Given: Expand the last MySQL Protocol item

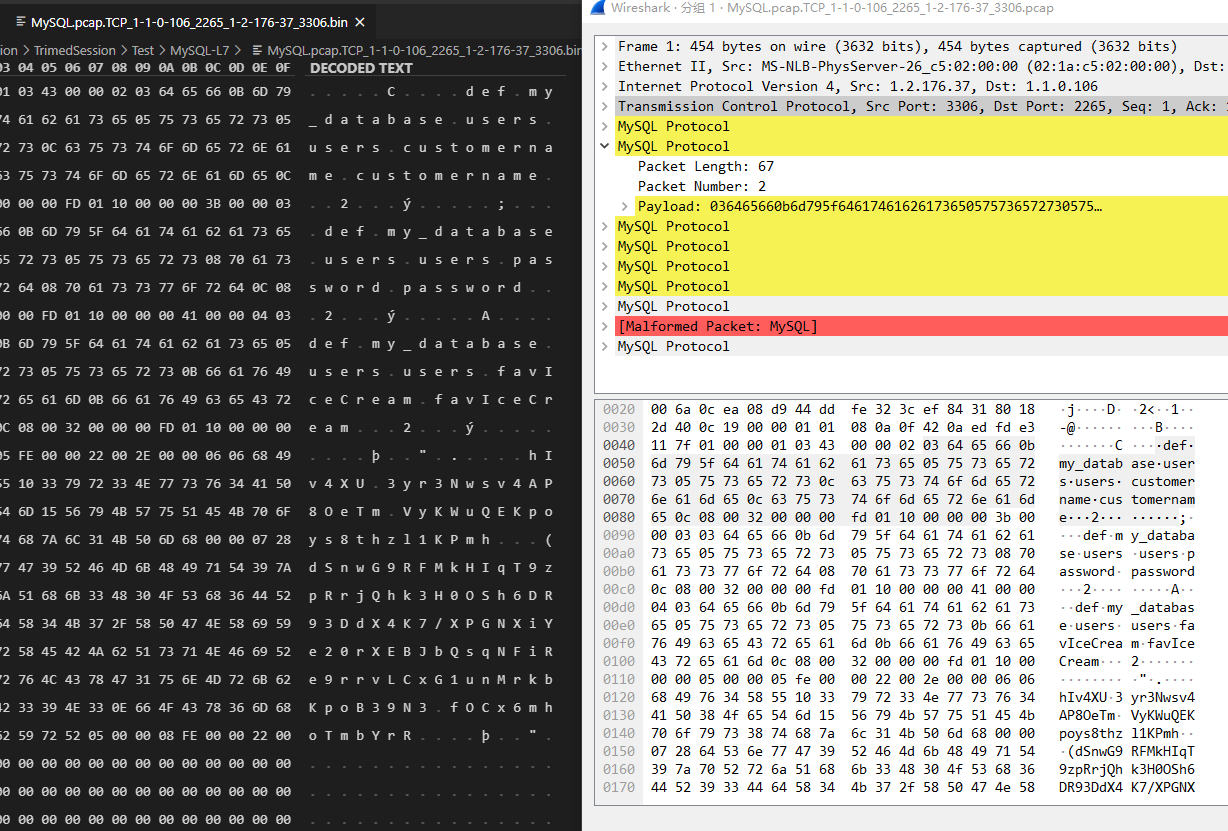Looking at the screenshot, I should point(604,346).
